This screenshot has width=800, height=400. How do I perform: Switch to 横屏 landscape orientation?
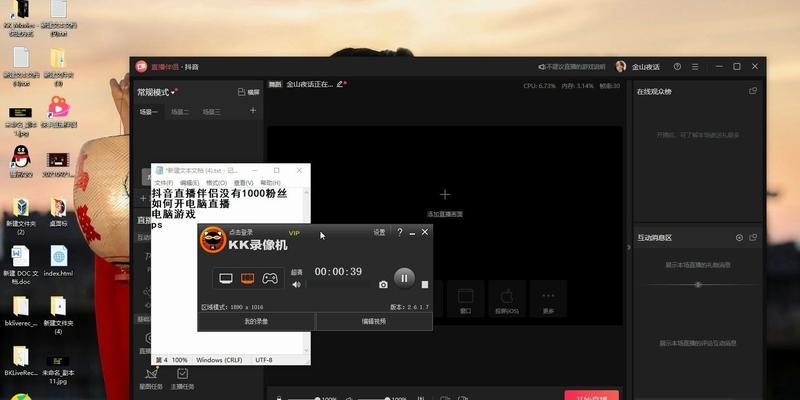248,92
